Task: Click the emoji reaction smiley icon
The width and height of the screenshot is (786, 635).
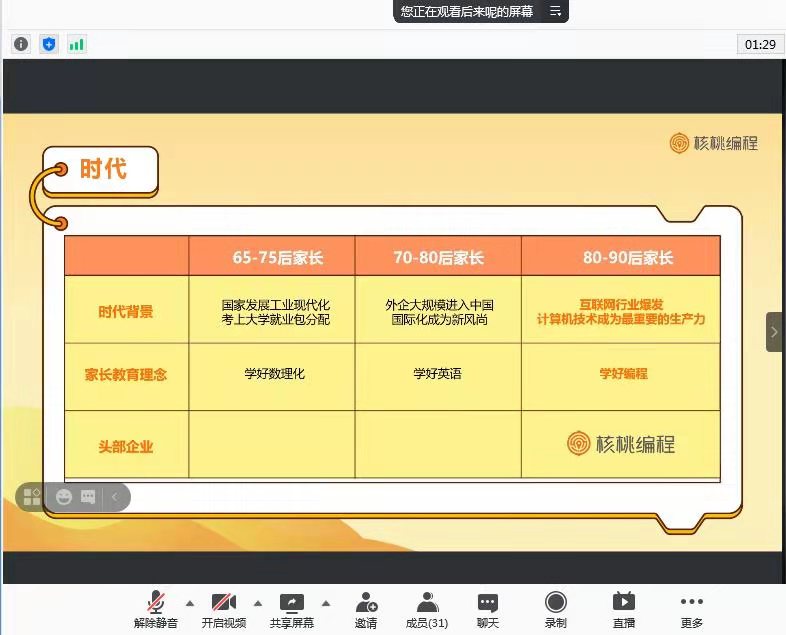Action: point(64,497)
